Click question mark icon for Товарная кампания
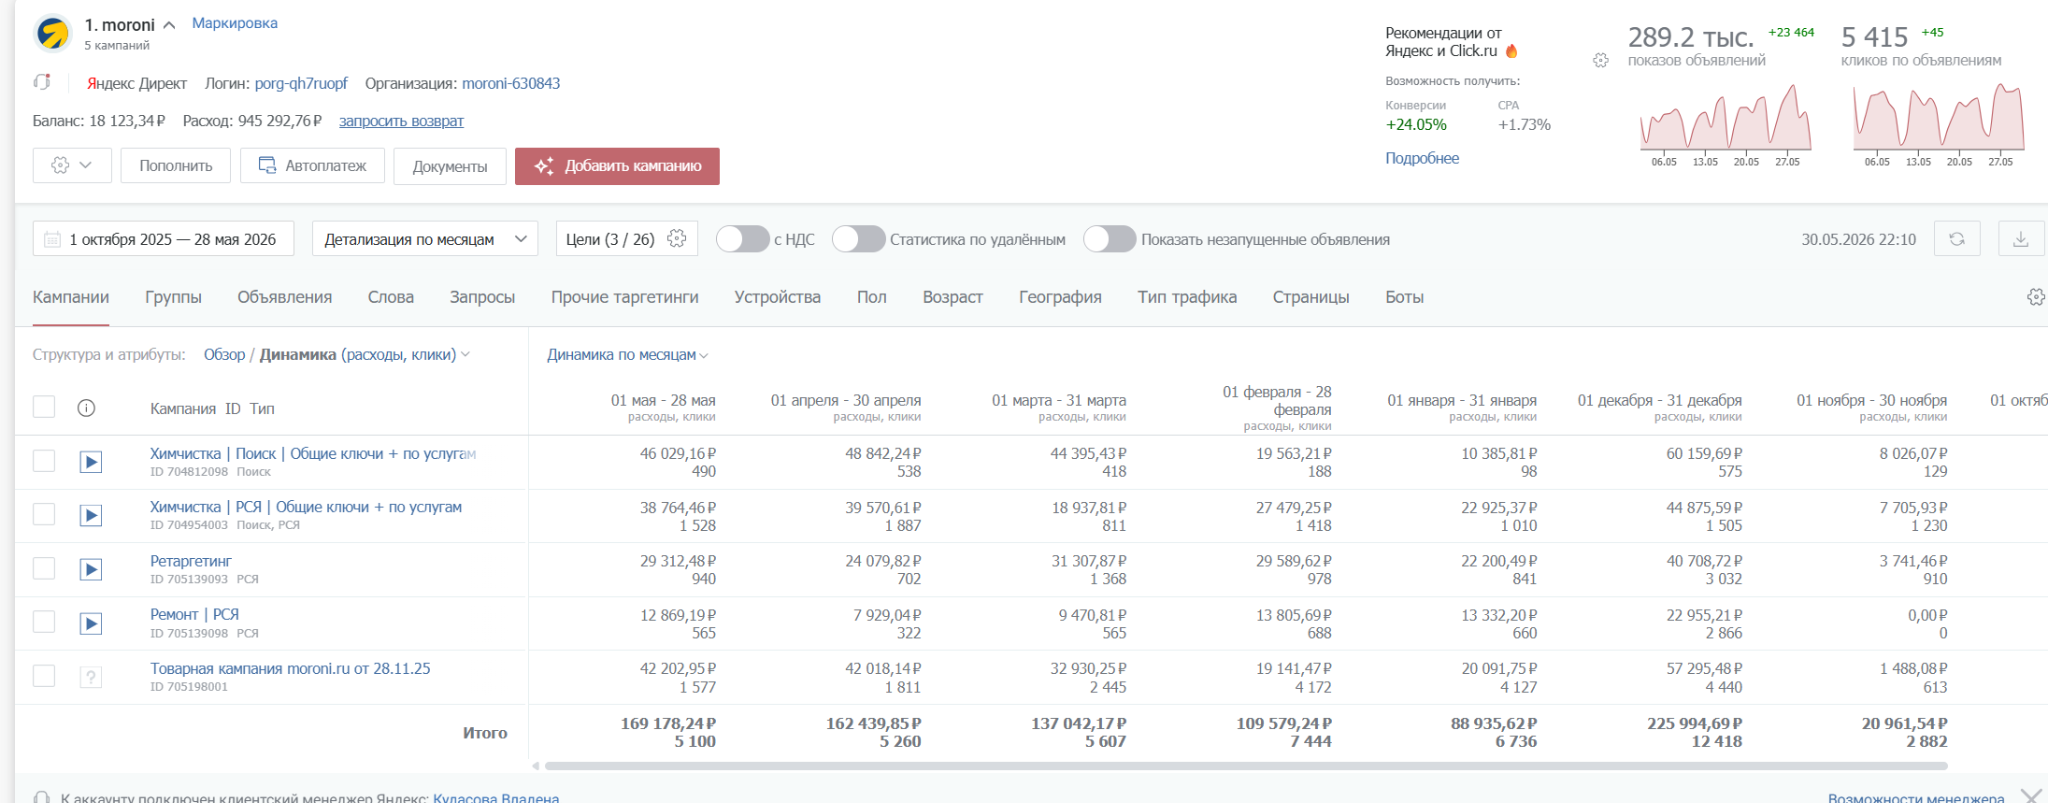This screenshot has width=2048, height=803. (91, 678)
